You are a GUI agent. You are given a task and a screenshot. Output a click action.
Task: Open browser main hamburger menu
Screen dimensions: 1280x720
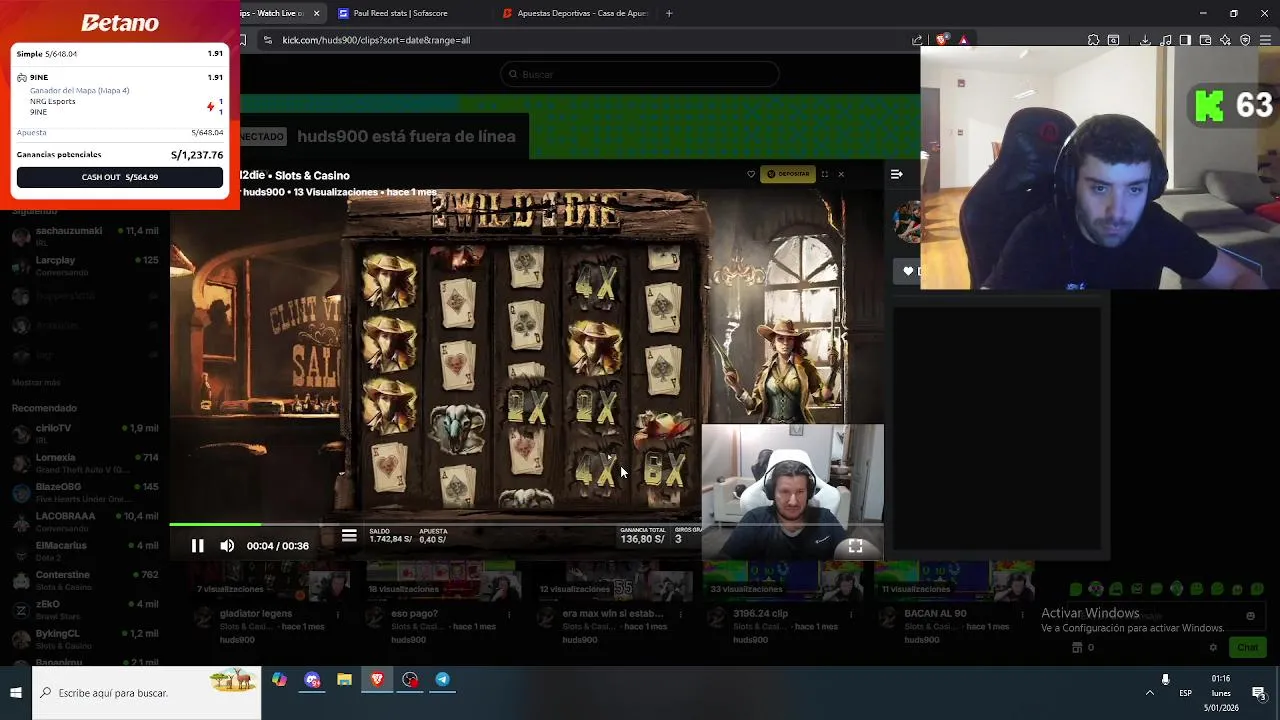click(1265, 40)
